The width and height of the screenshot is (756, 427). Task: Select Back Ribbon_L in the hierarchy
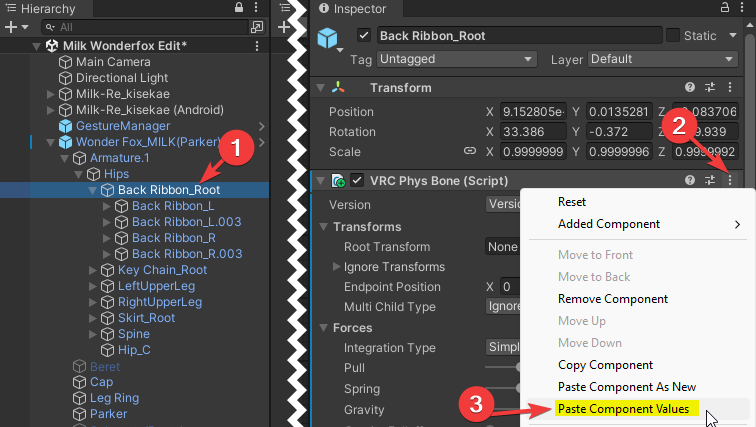(173, 206)
